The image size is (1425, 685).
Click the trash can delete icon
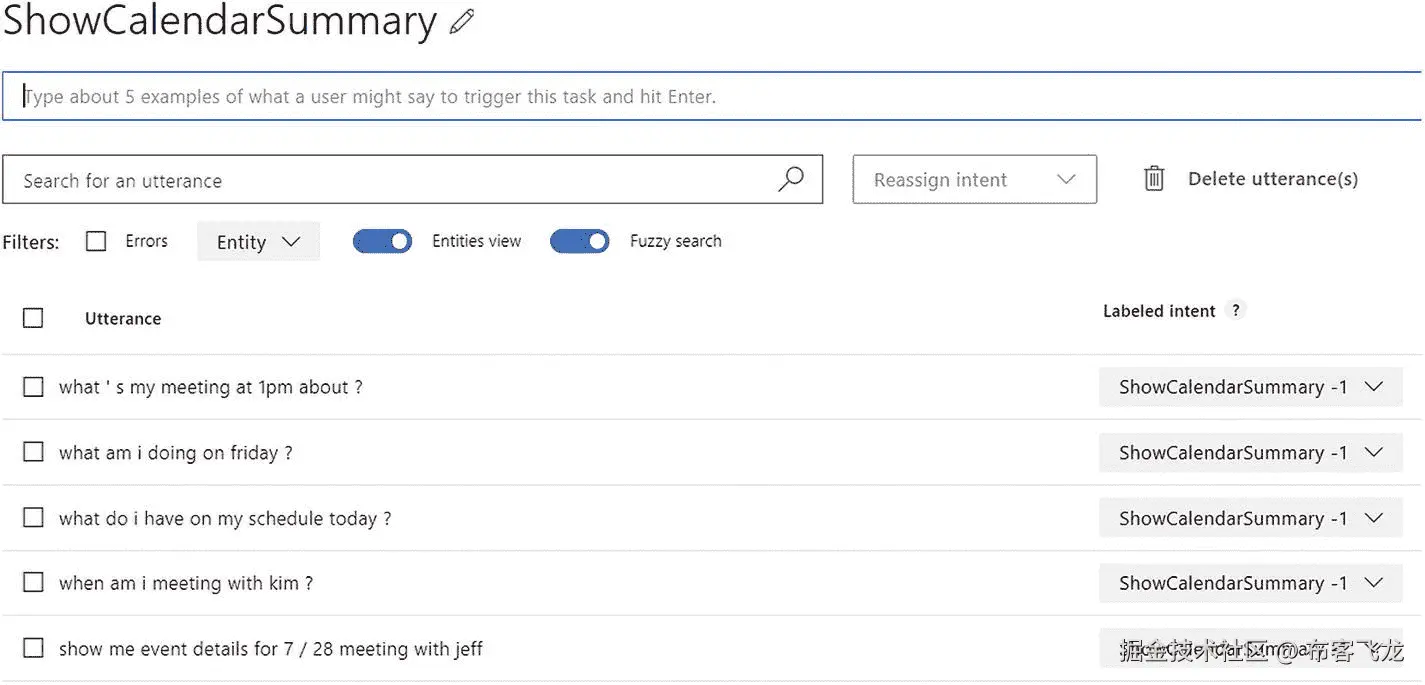[x=1154, y=179]
